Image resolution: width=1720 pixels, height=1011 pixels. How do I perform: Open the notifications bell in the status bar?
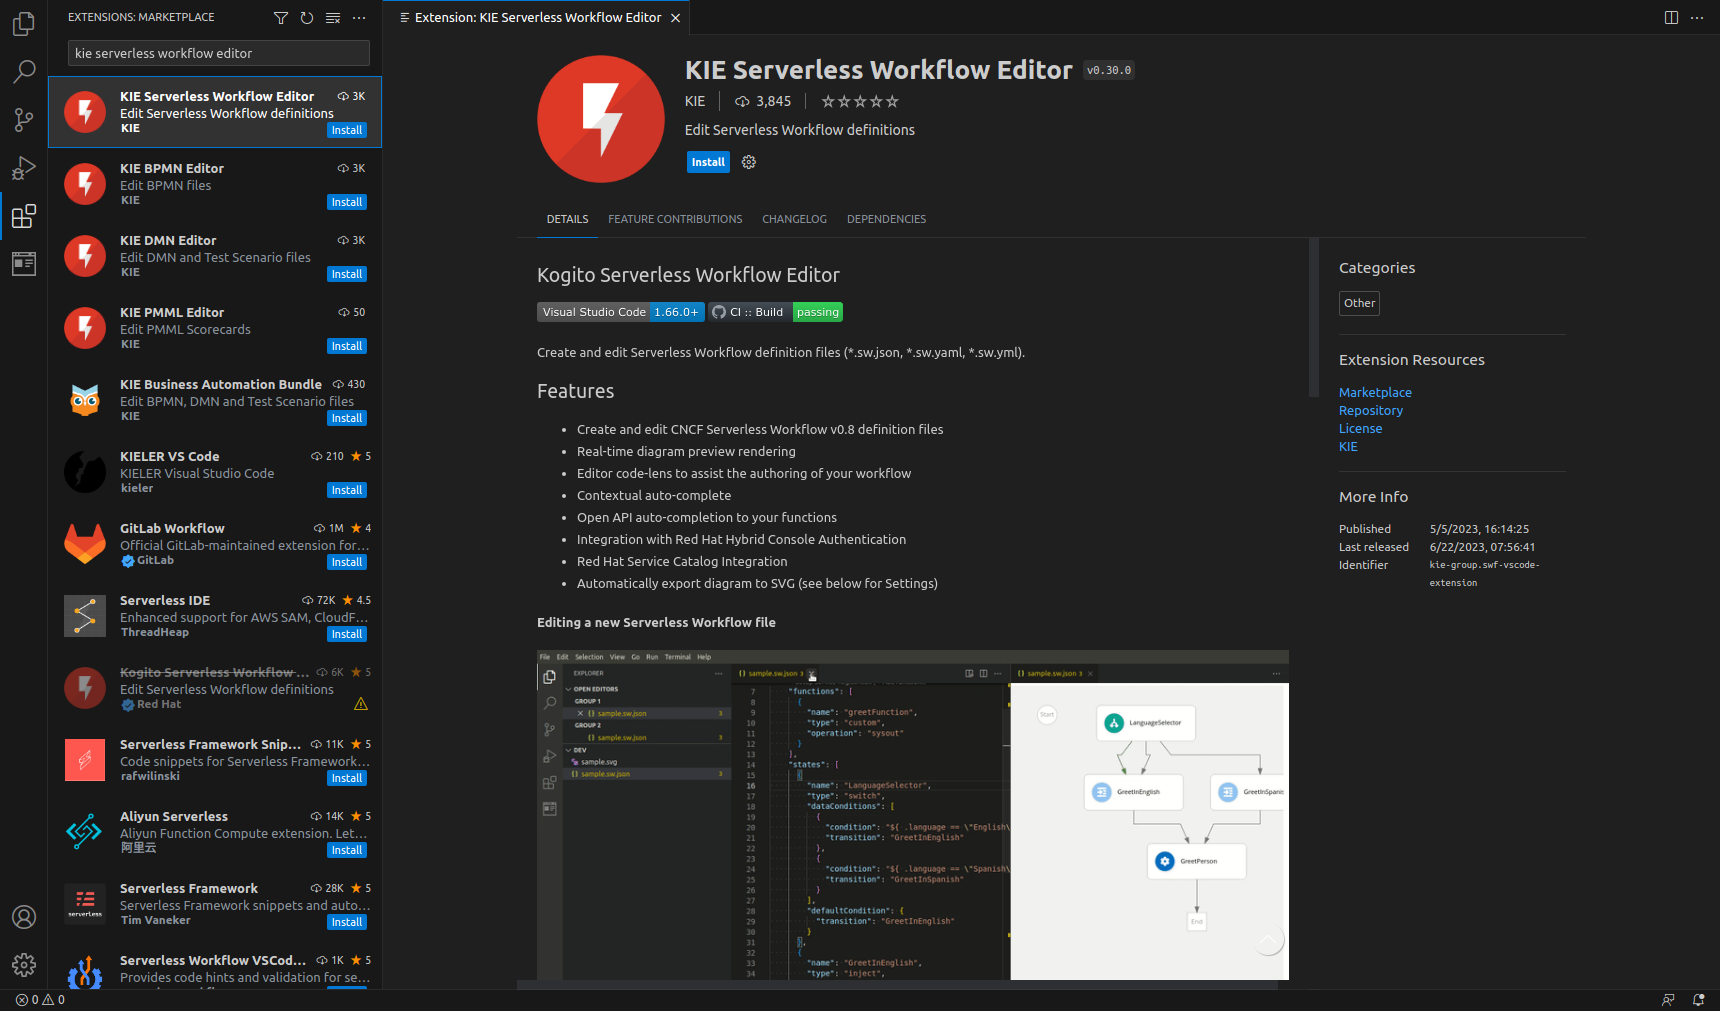(1697, 999)
